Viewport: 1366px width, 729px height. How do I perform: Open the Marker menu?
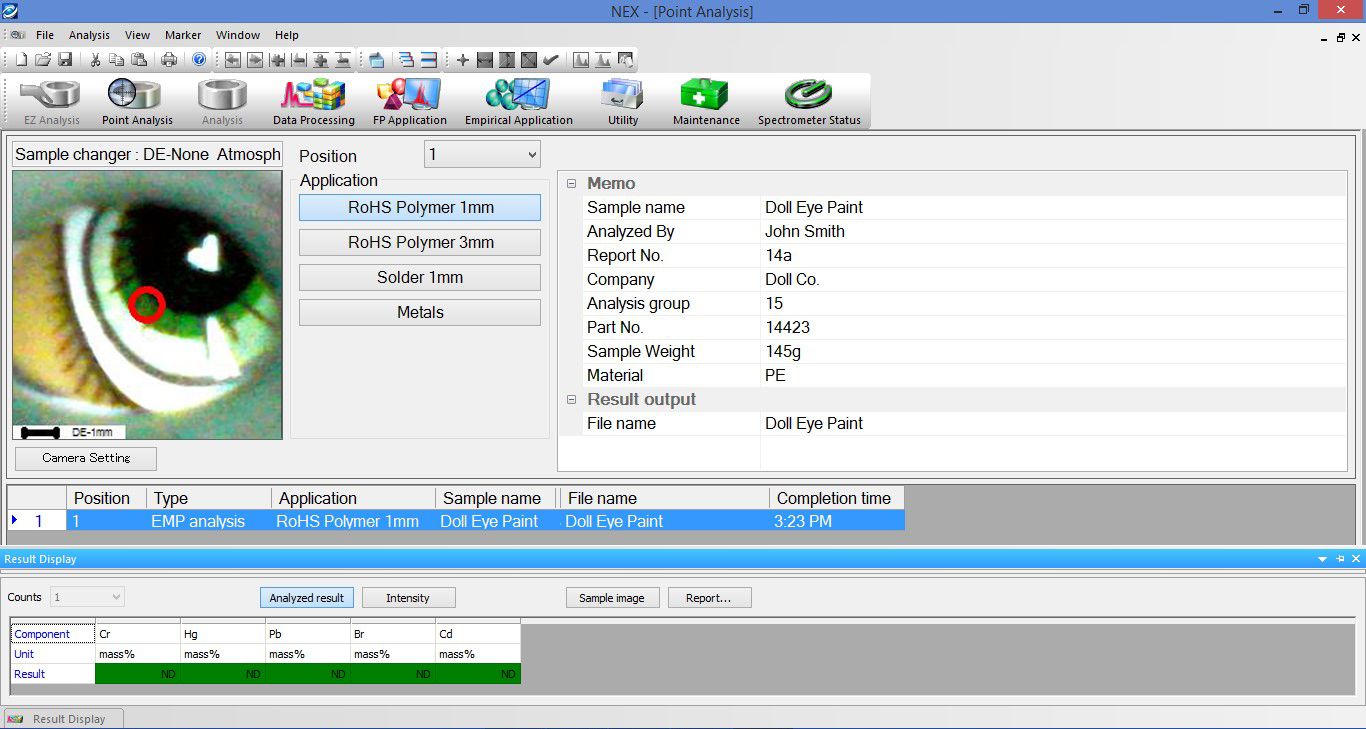click(x=183, y=35)
